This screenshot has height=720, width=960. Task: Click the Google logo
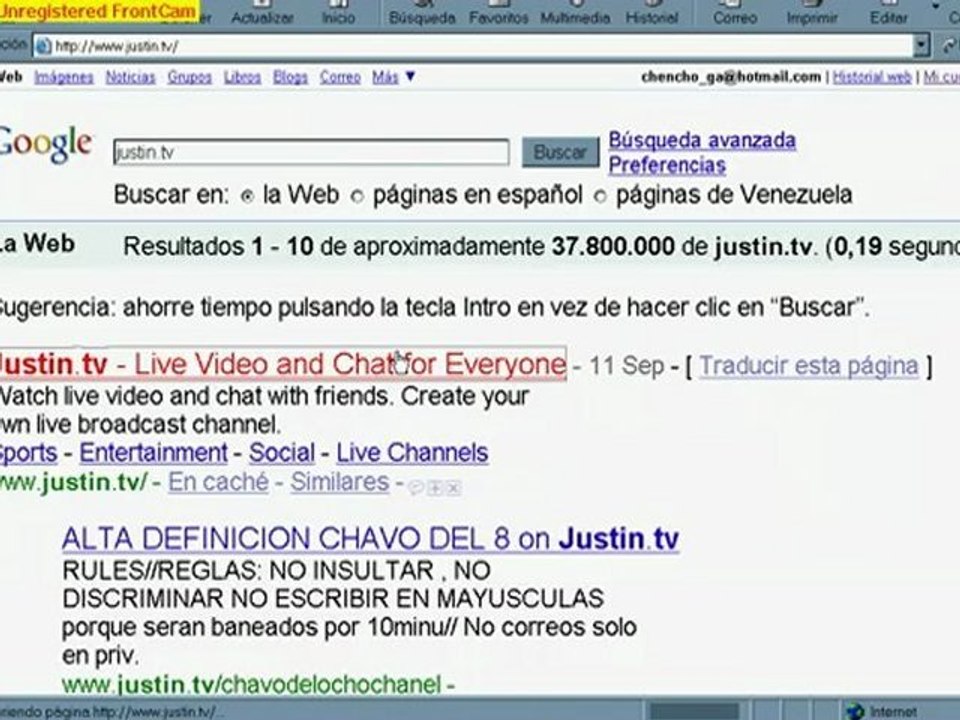[x=47, y=144]
